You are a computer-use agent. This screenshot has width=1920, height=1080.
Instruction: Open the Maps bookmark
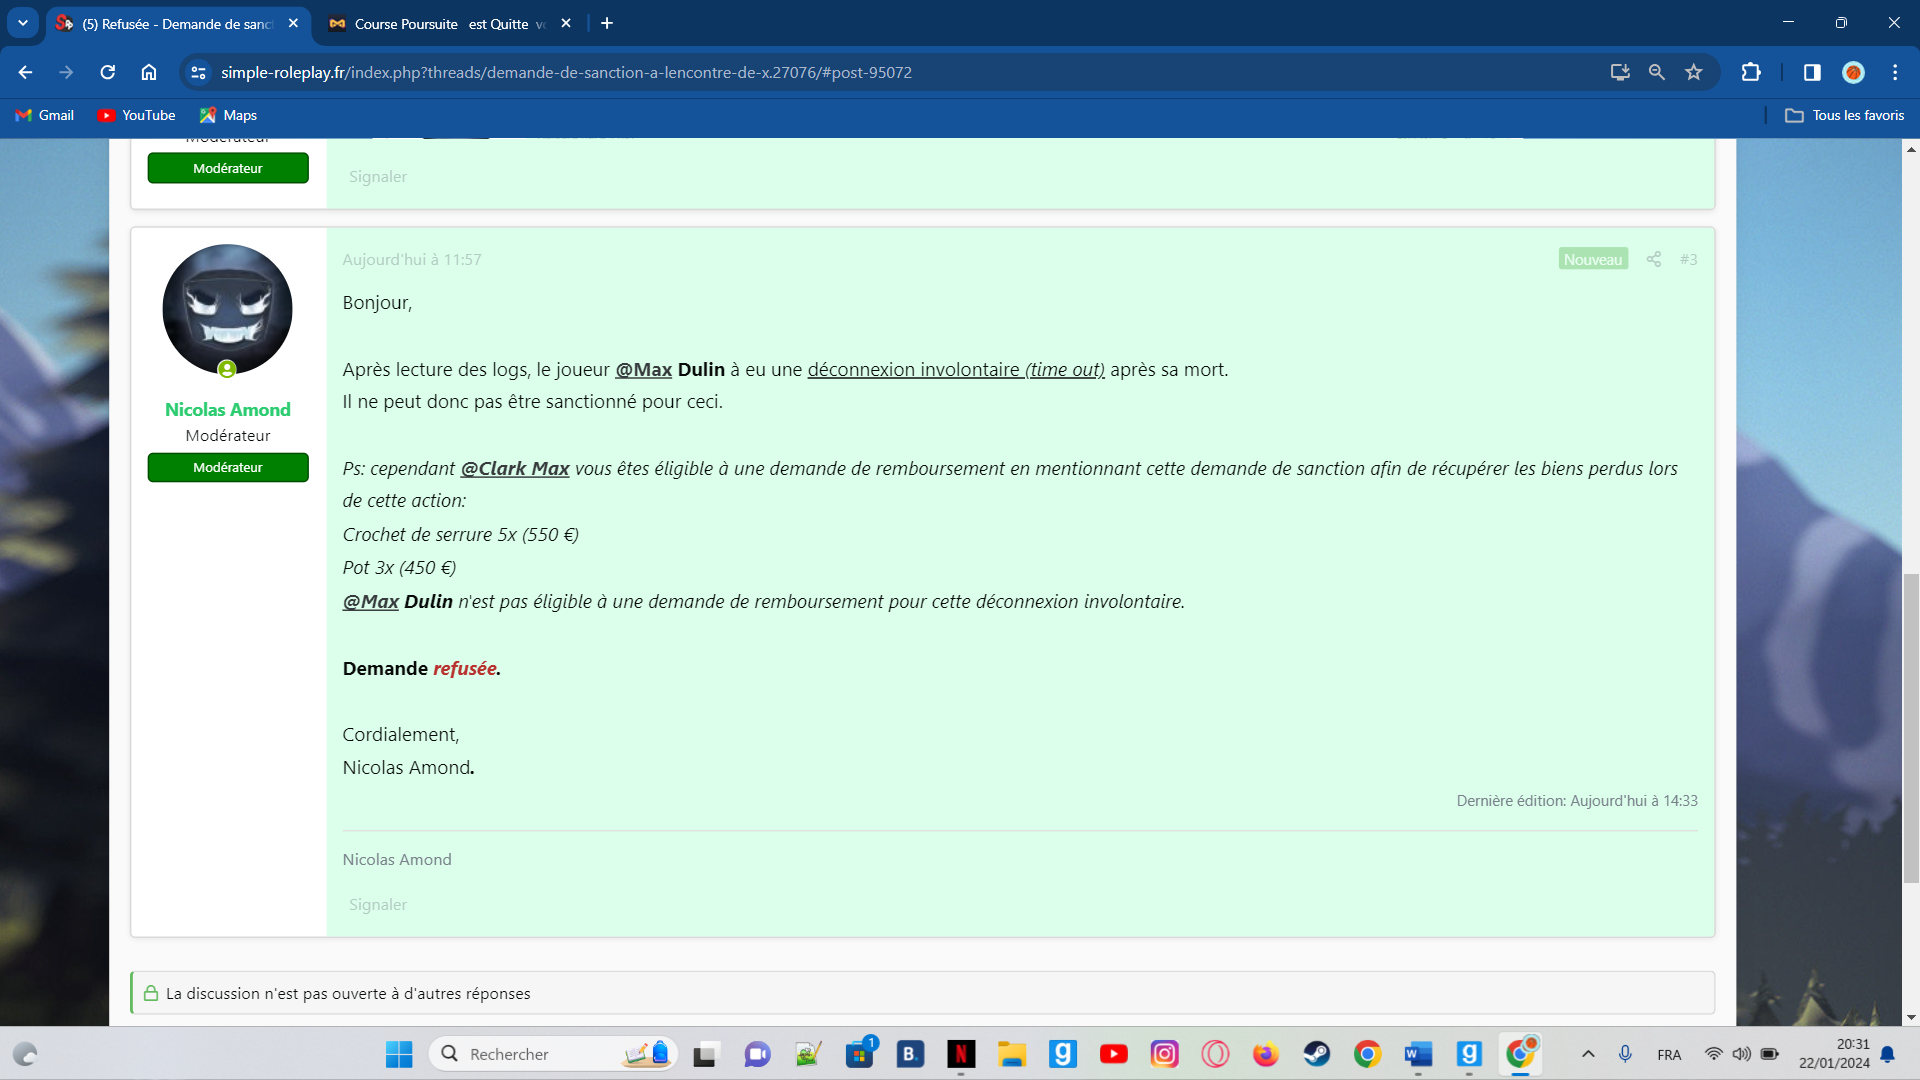point(229,115)
